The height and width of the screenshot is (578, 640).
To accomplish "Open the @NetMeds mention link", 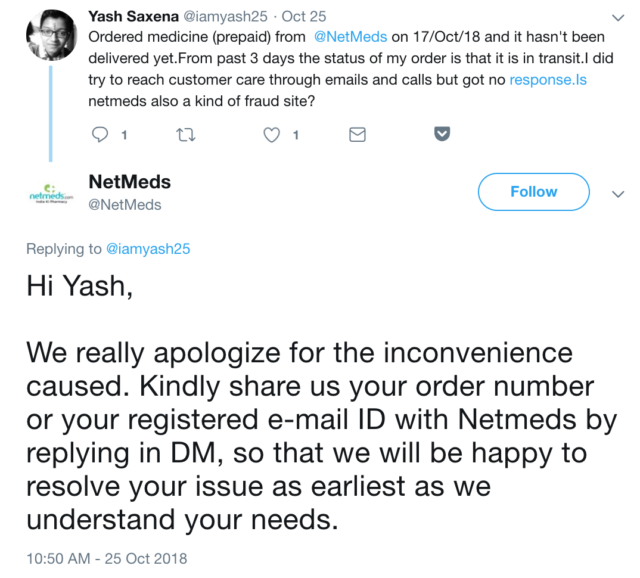I will point(350,37).
